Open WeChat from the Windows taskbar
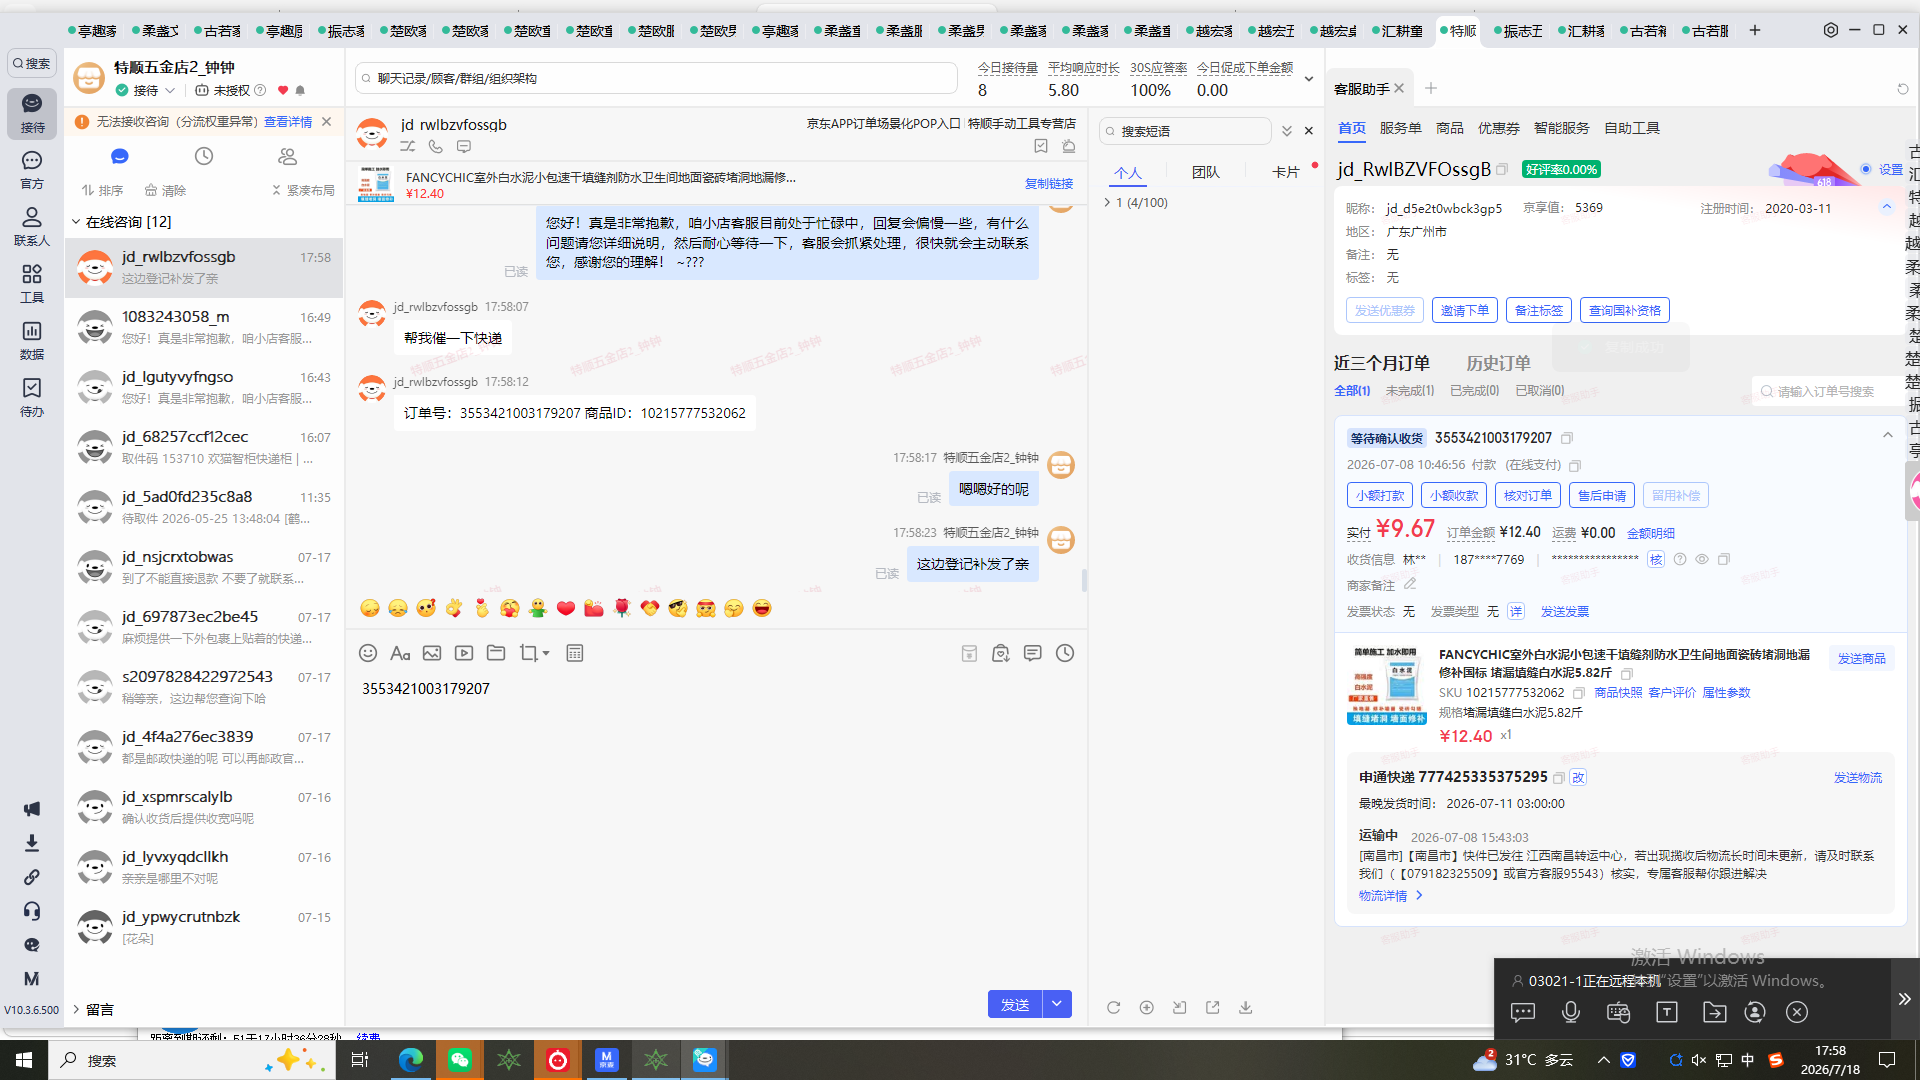This screenshot has height=1080, width=1920. tap(460, 1059)
